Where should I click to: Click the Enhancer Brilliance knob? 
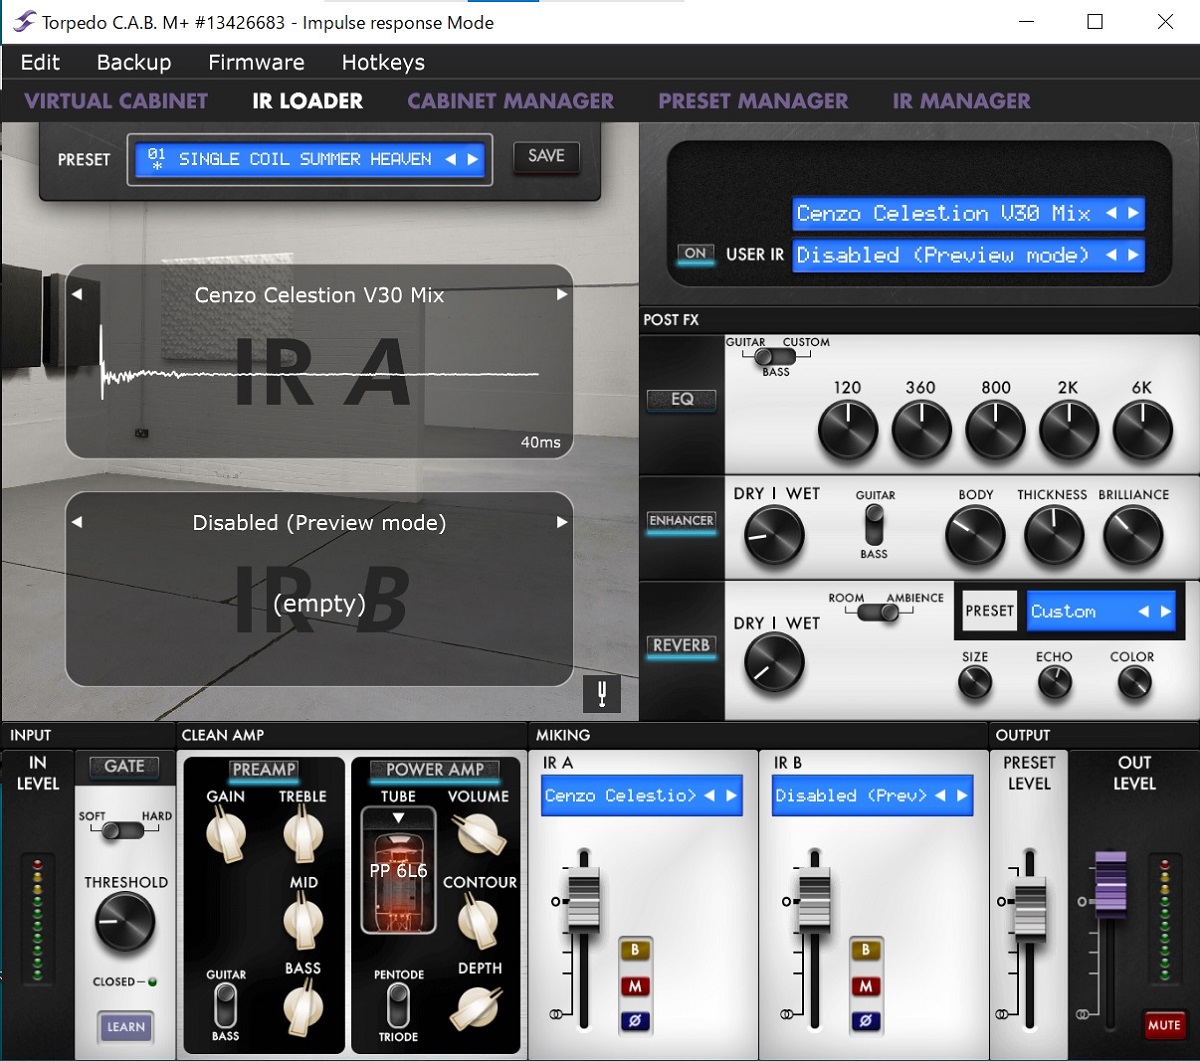click(x=1133, y=536)
